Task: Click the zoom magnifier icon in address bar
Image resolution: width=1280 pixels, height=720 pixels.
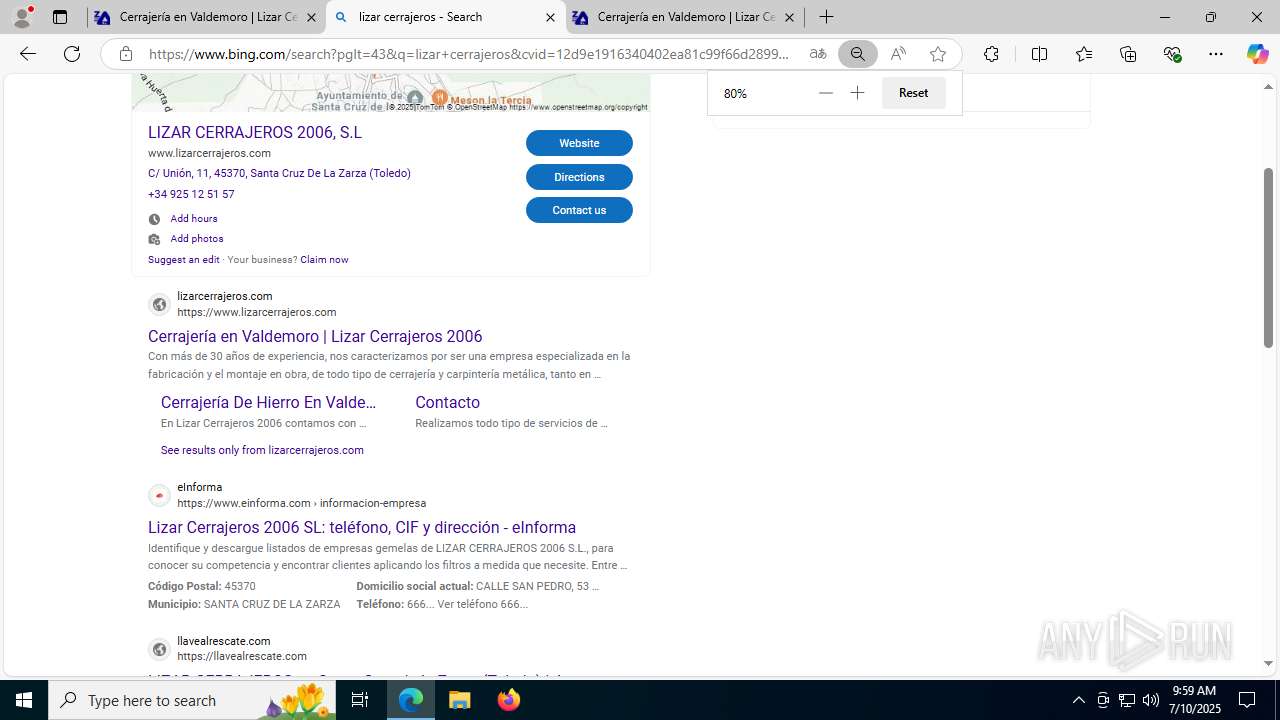Action: pyautogui.click(x=858, y=54)
